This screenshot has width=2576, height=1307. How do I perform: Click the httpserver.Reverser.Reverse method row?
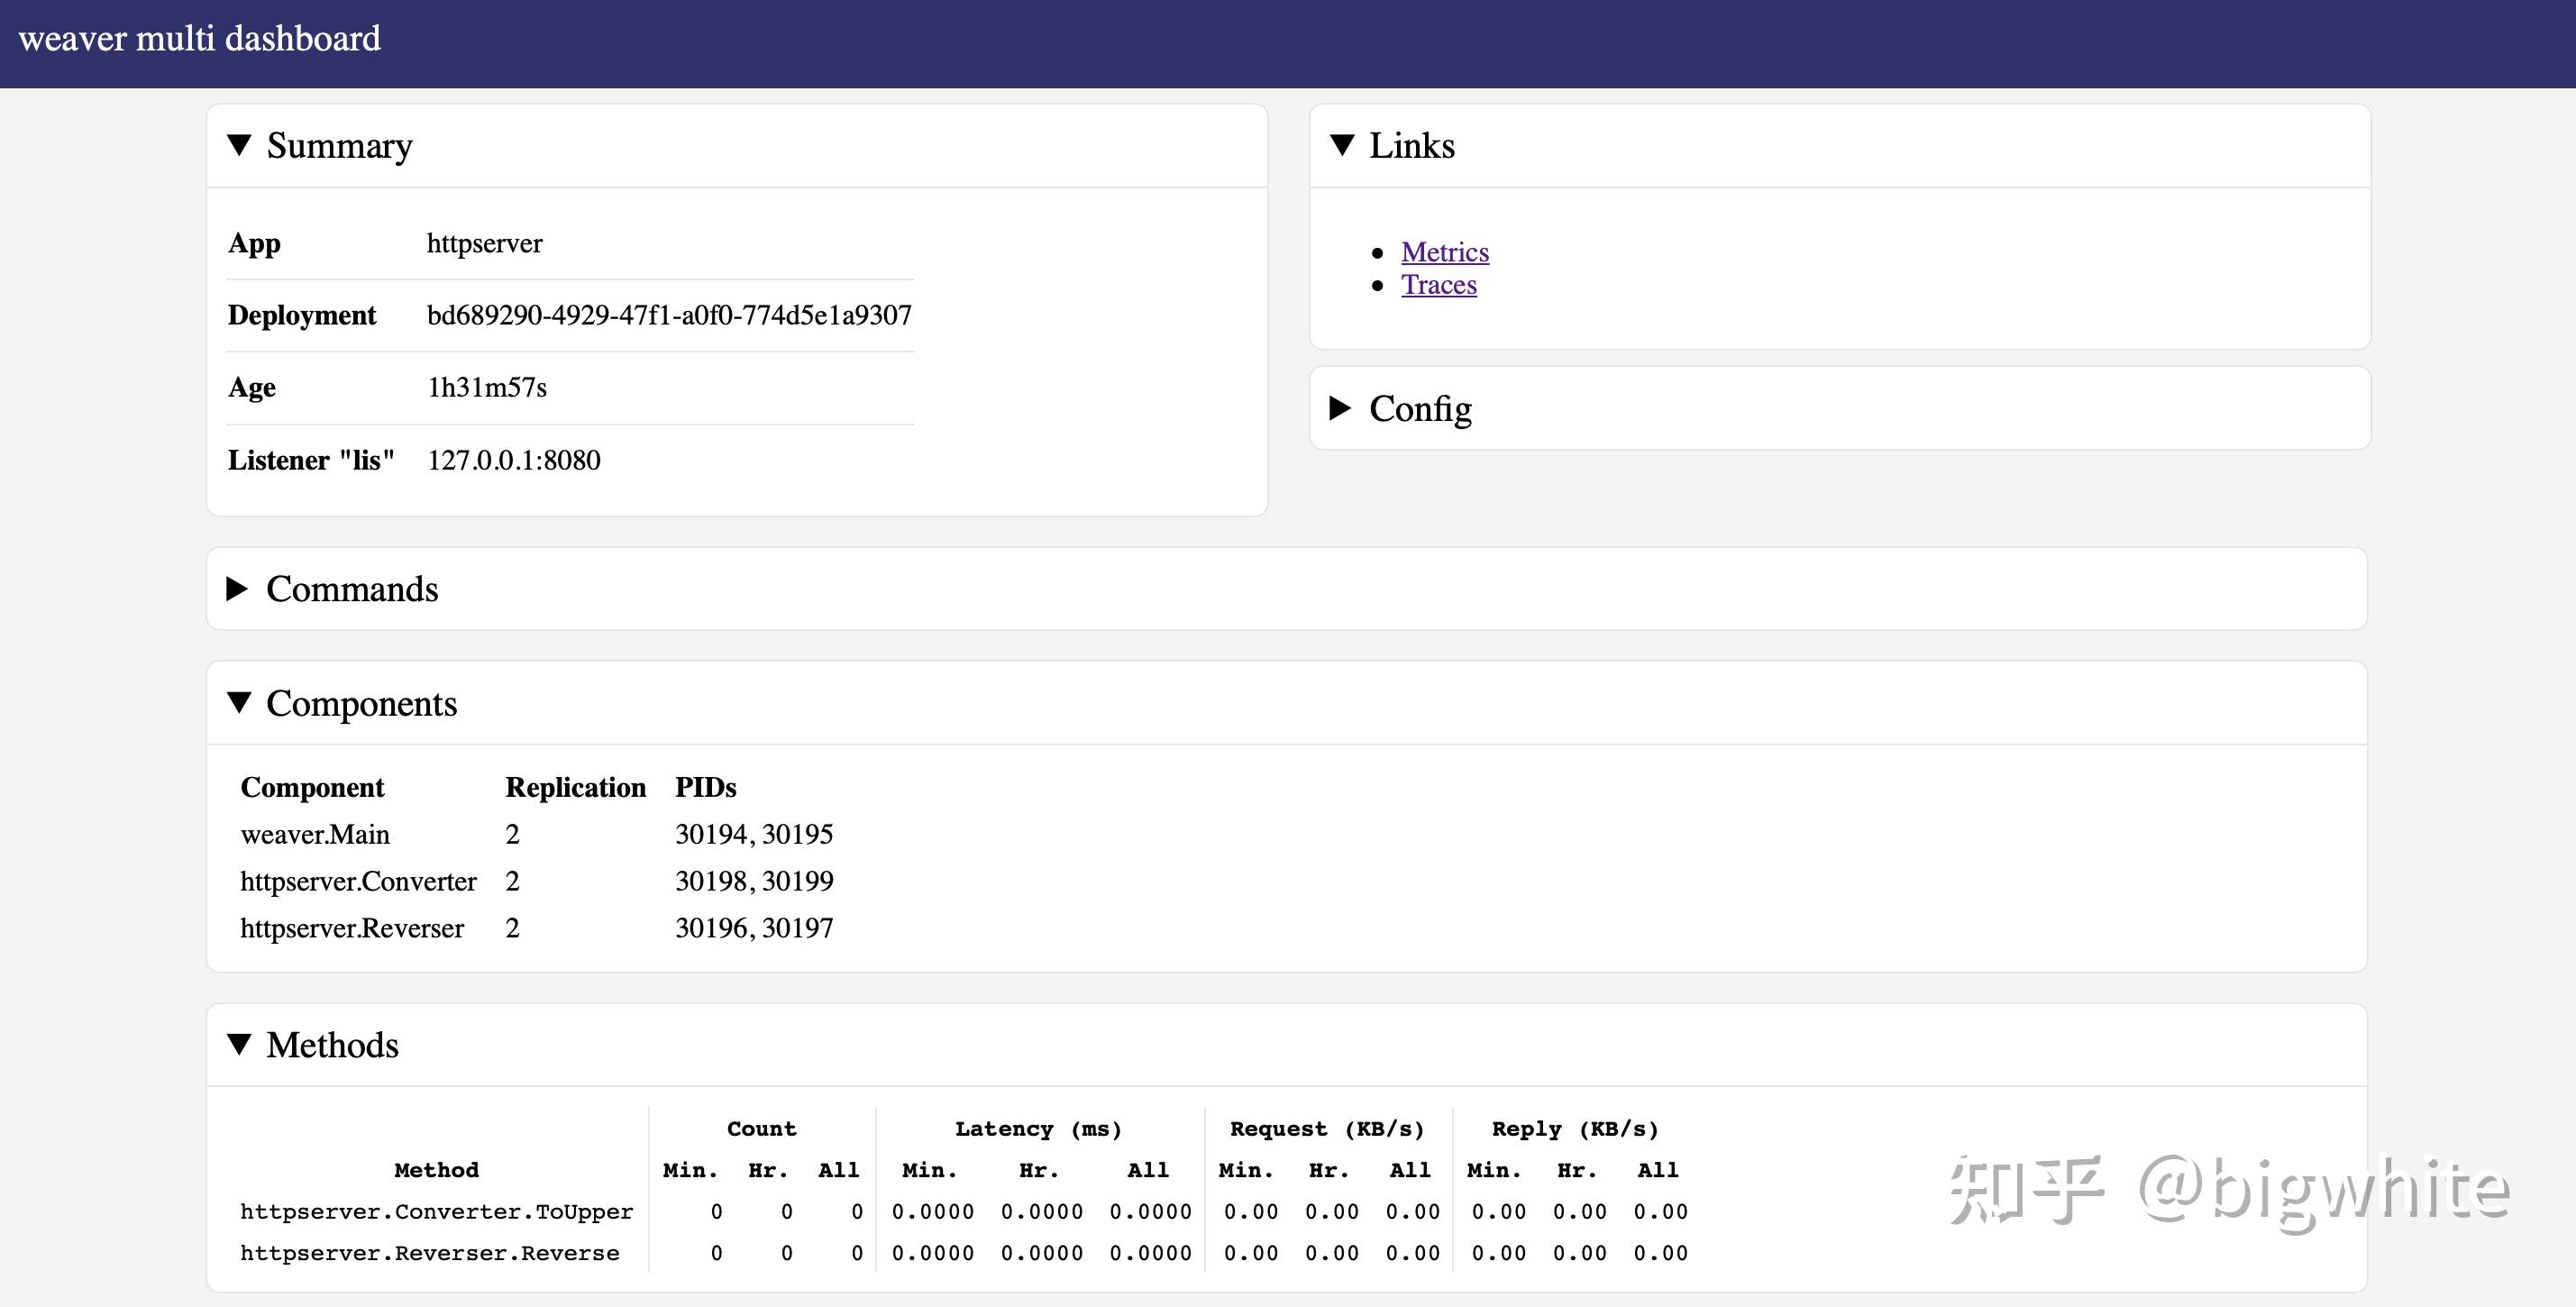tap(430, 1253)
